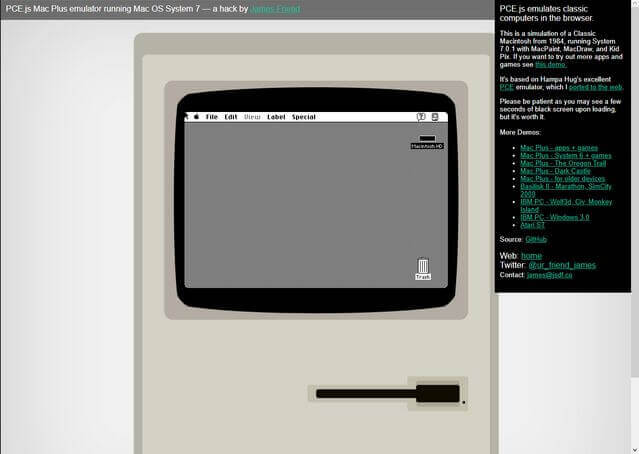
Task: Open the Edit menu
Action: tap(231, 117)
